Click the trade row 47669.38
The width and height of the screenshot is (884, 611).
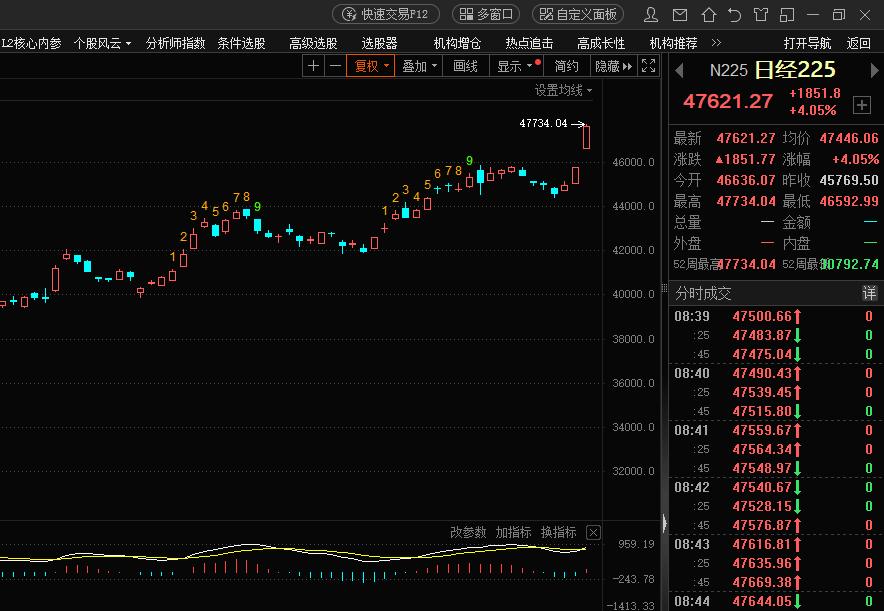click(774, 582)
